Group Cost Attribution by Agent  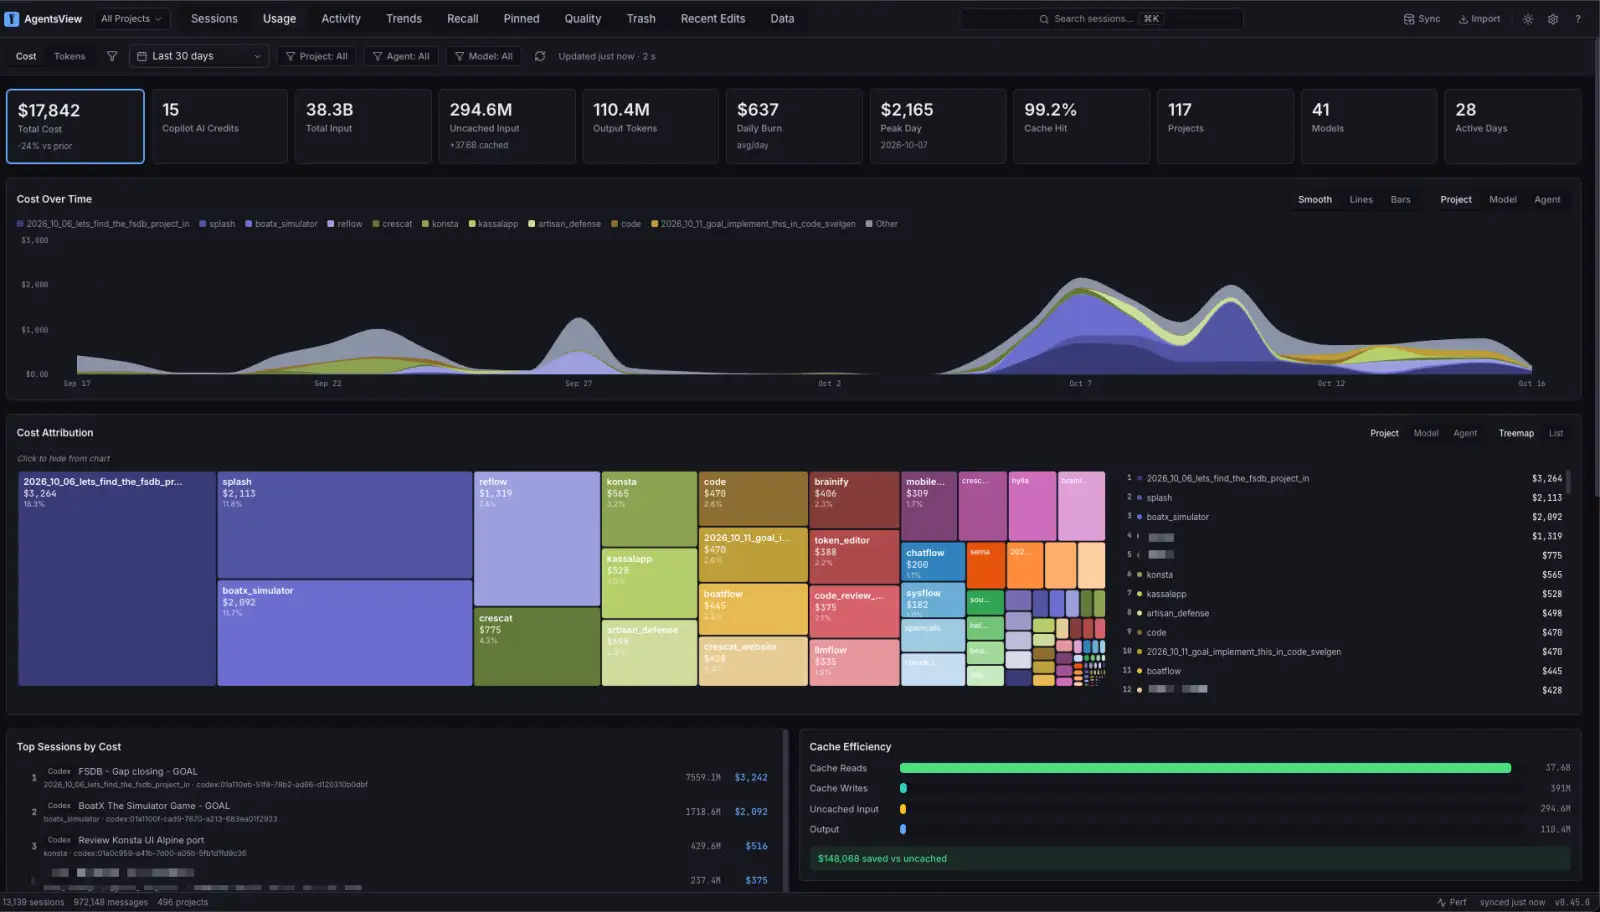pos(1465,433)
